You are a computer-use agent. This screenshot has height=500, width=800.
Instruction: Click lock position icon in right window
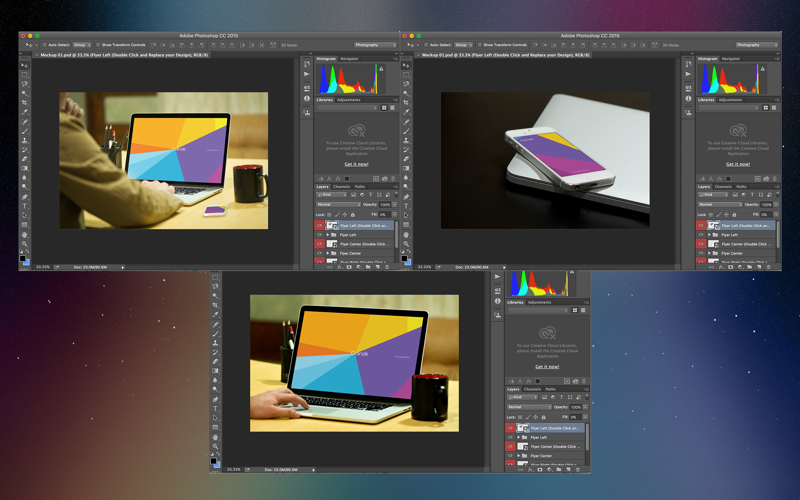pyautogui.click(x=726, y=215)
